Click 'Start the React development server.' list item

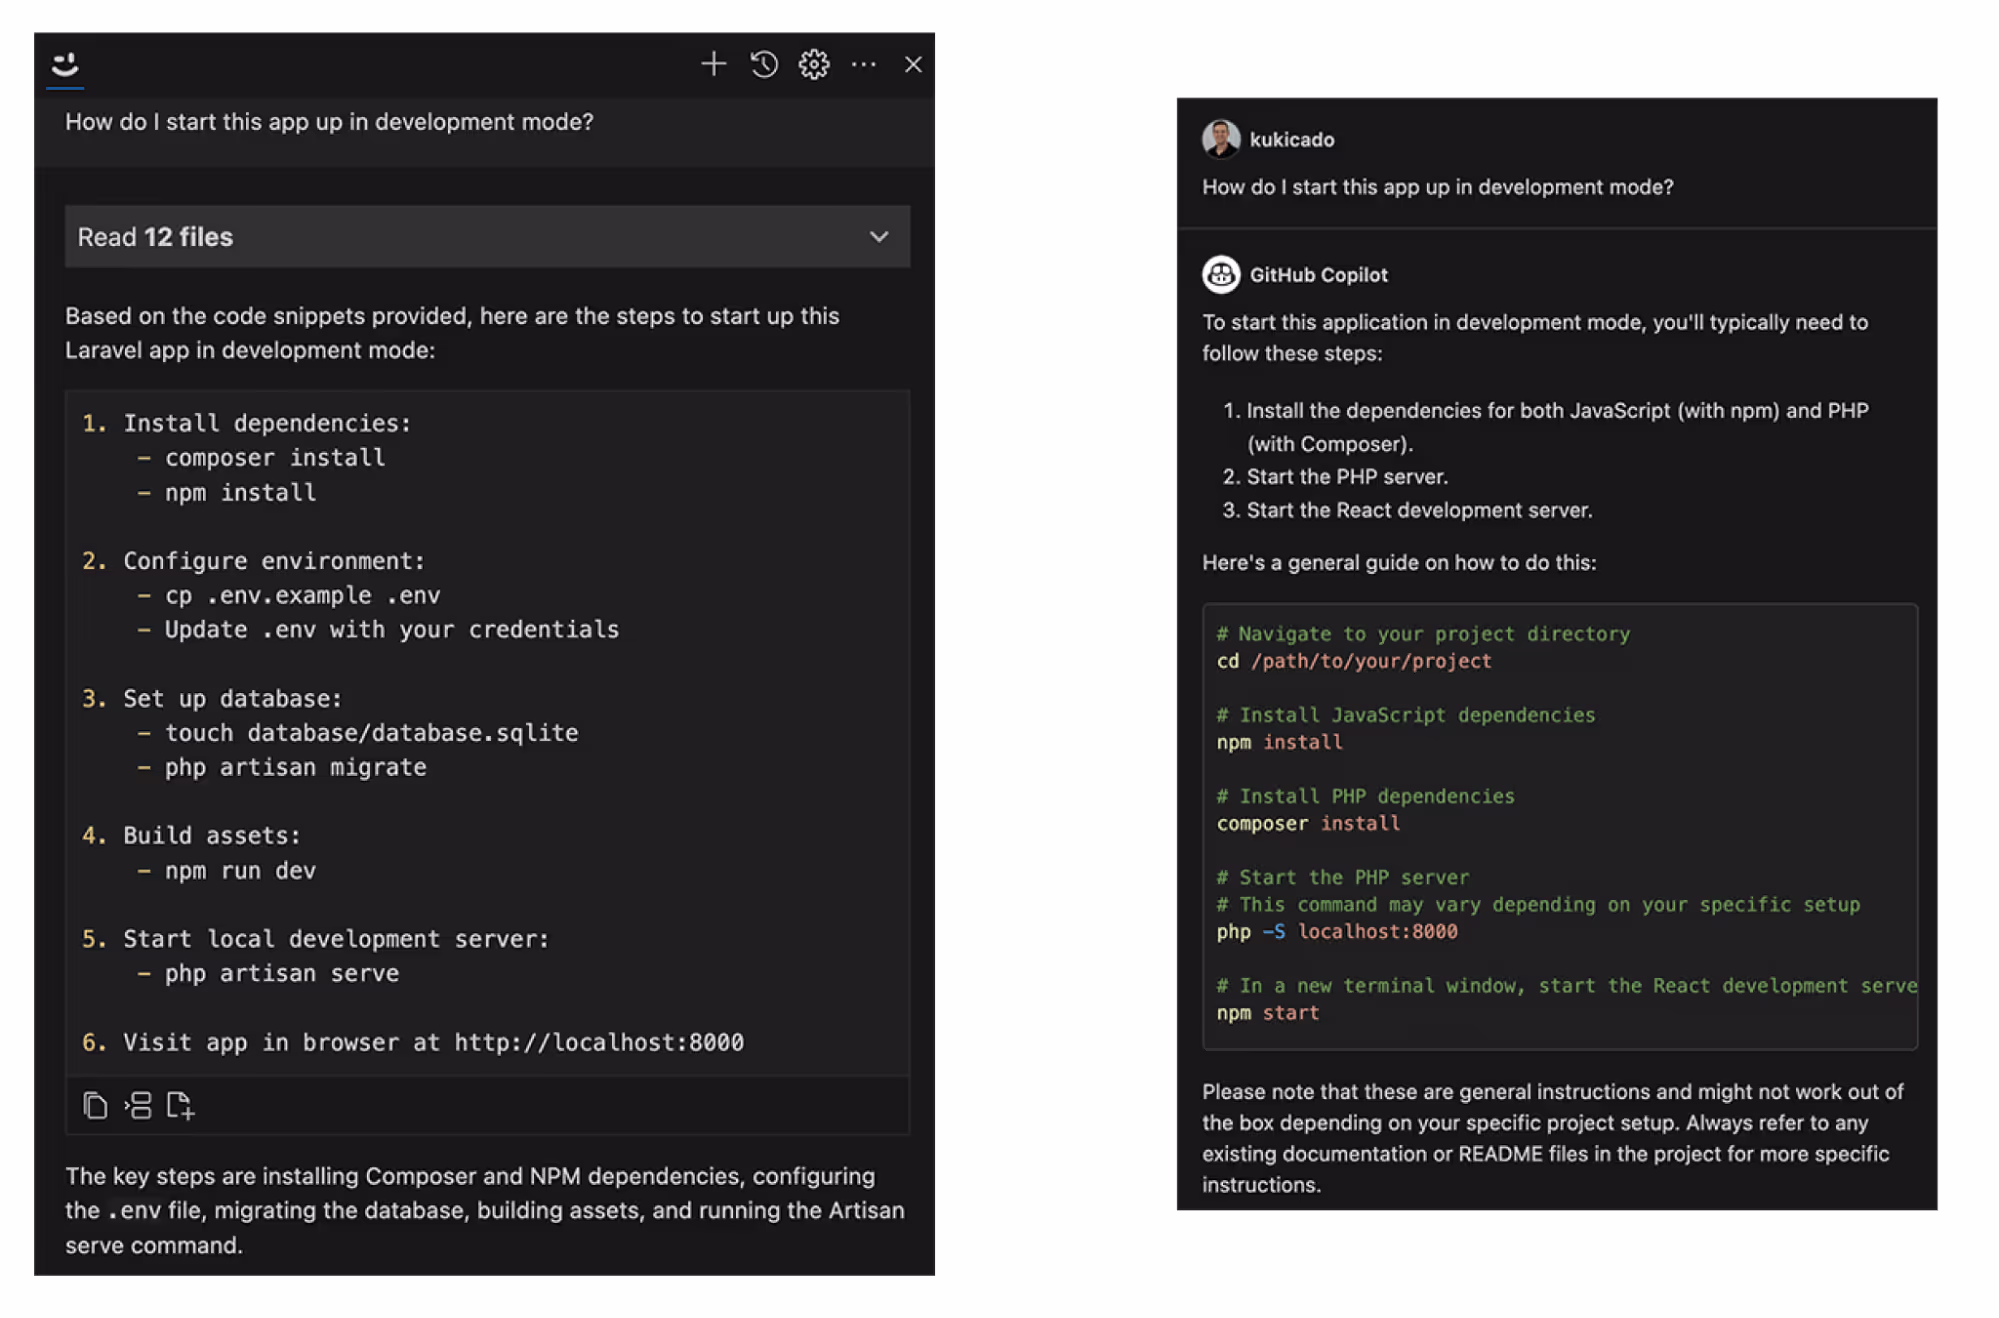tap(1419, 510)
